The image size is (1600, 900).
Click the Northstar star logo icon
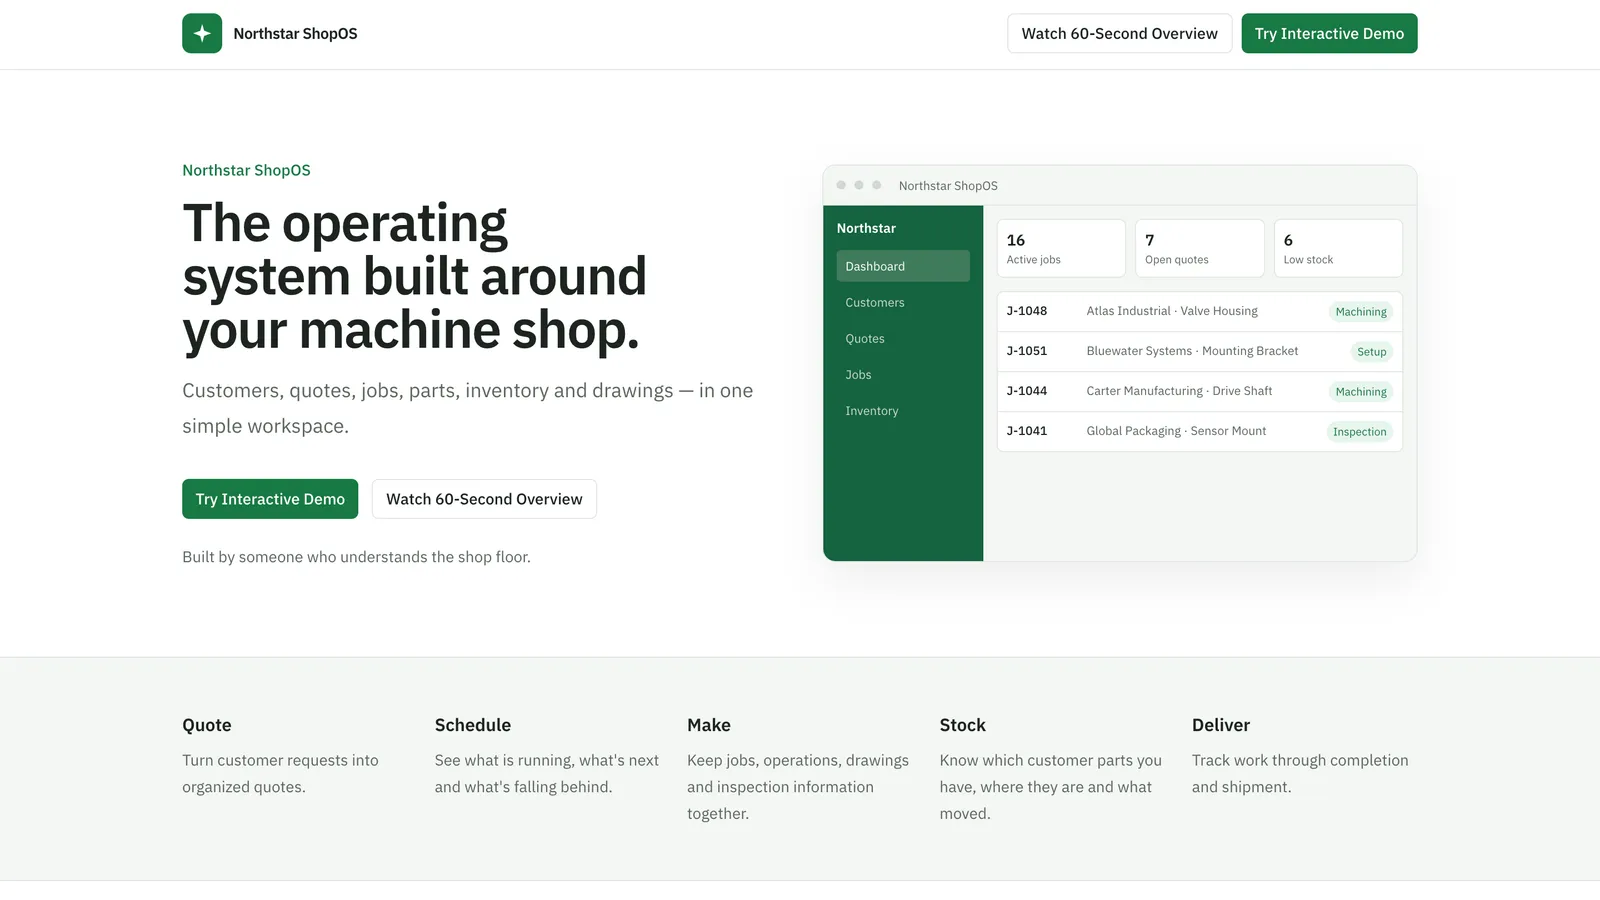point(202,33)
